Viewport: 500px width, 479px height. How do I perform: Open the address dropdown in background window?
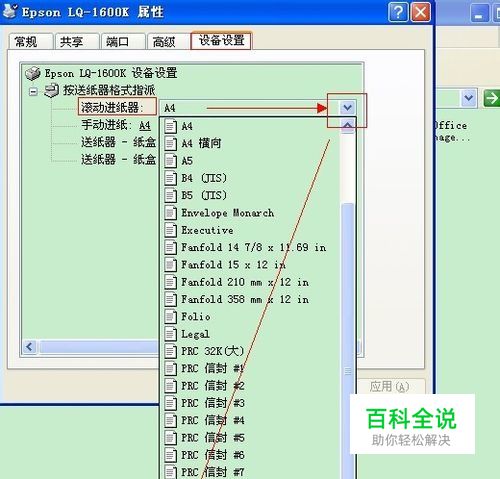point(469,98)
